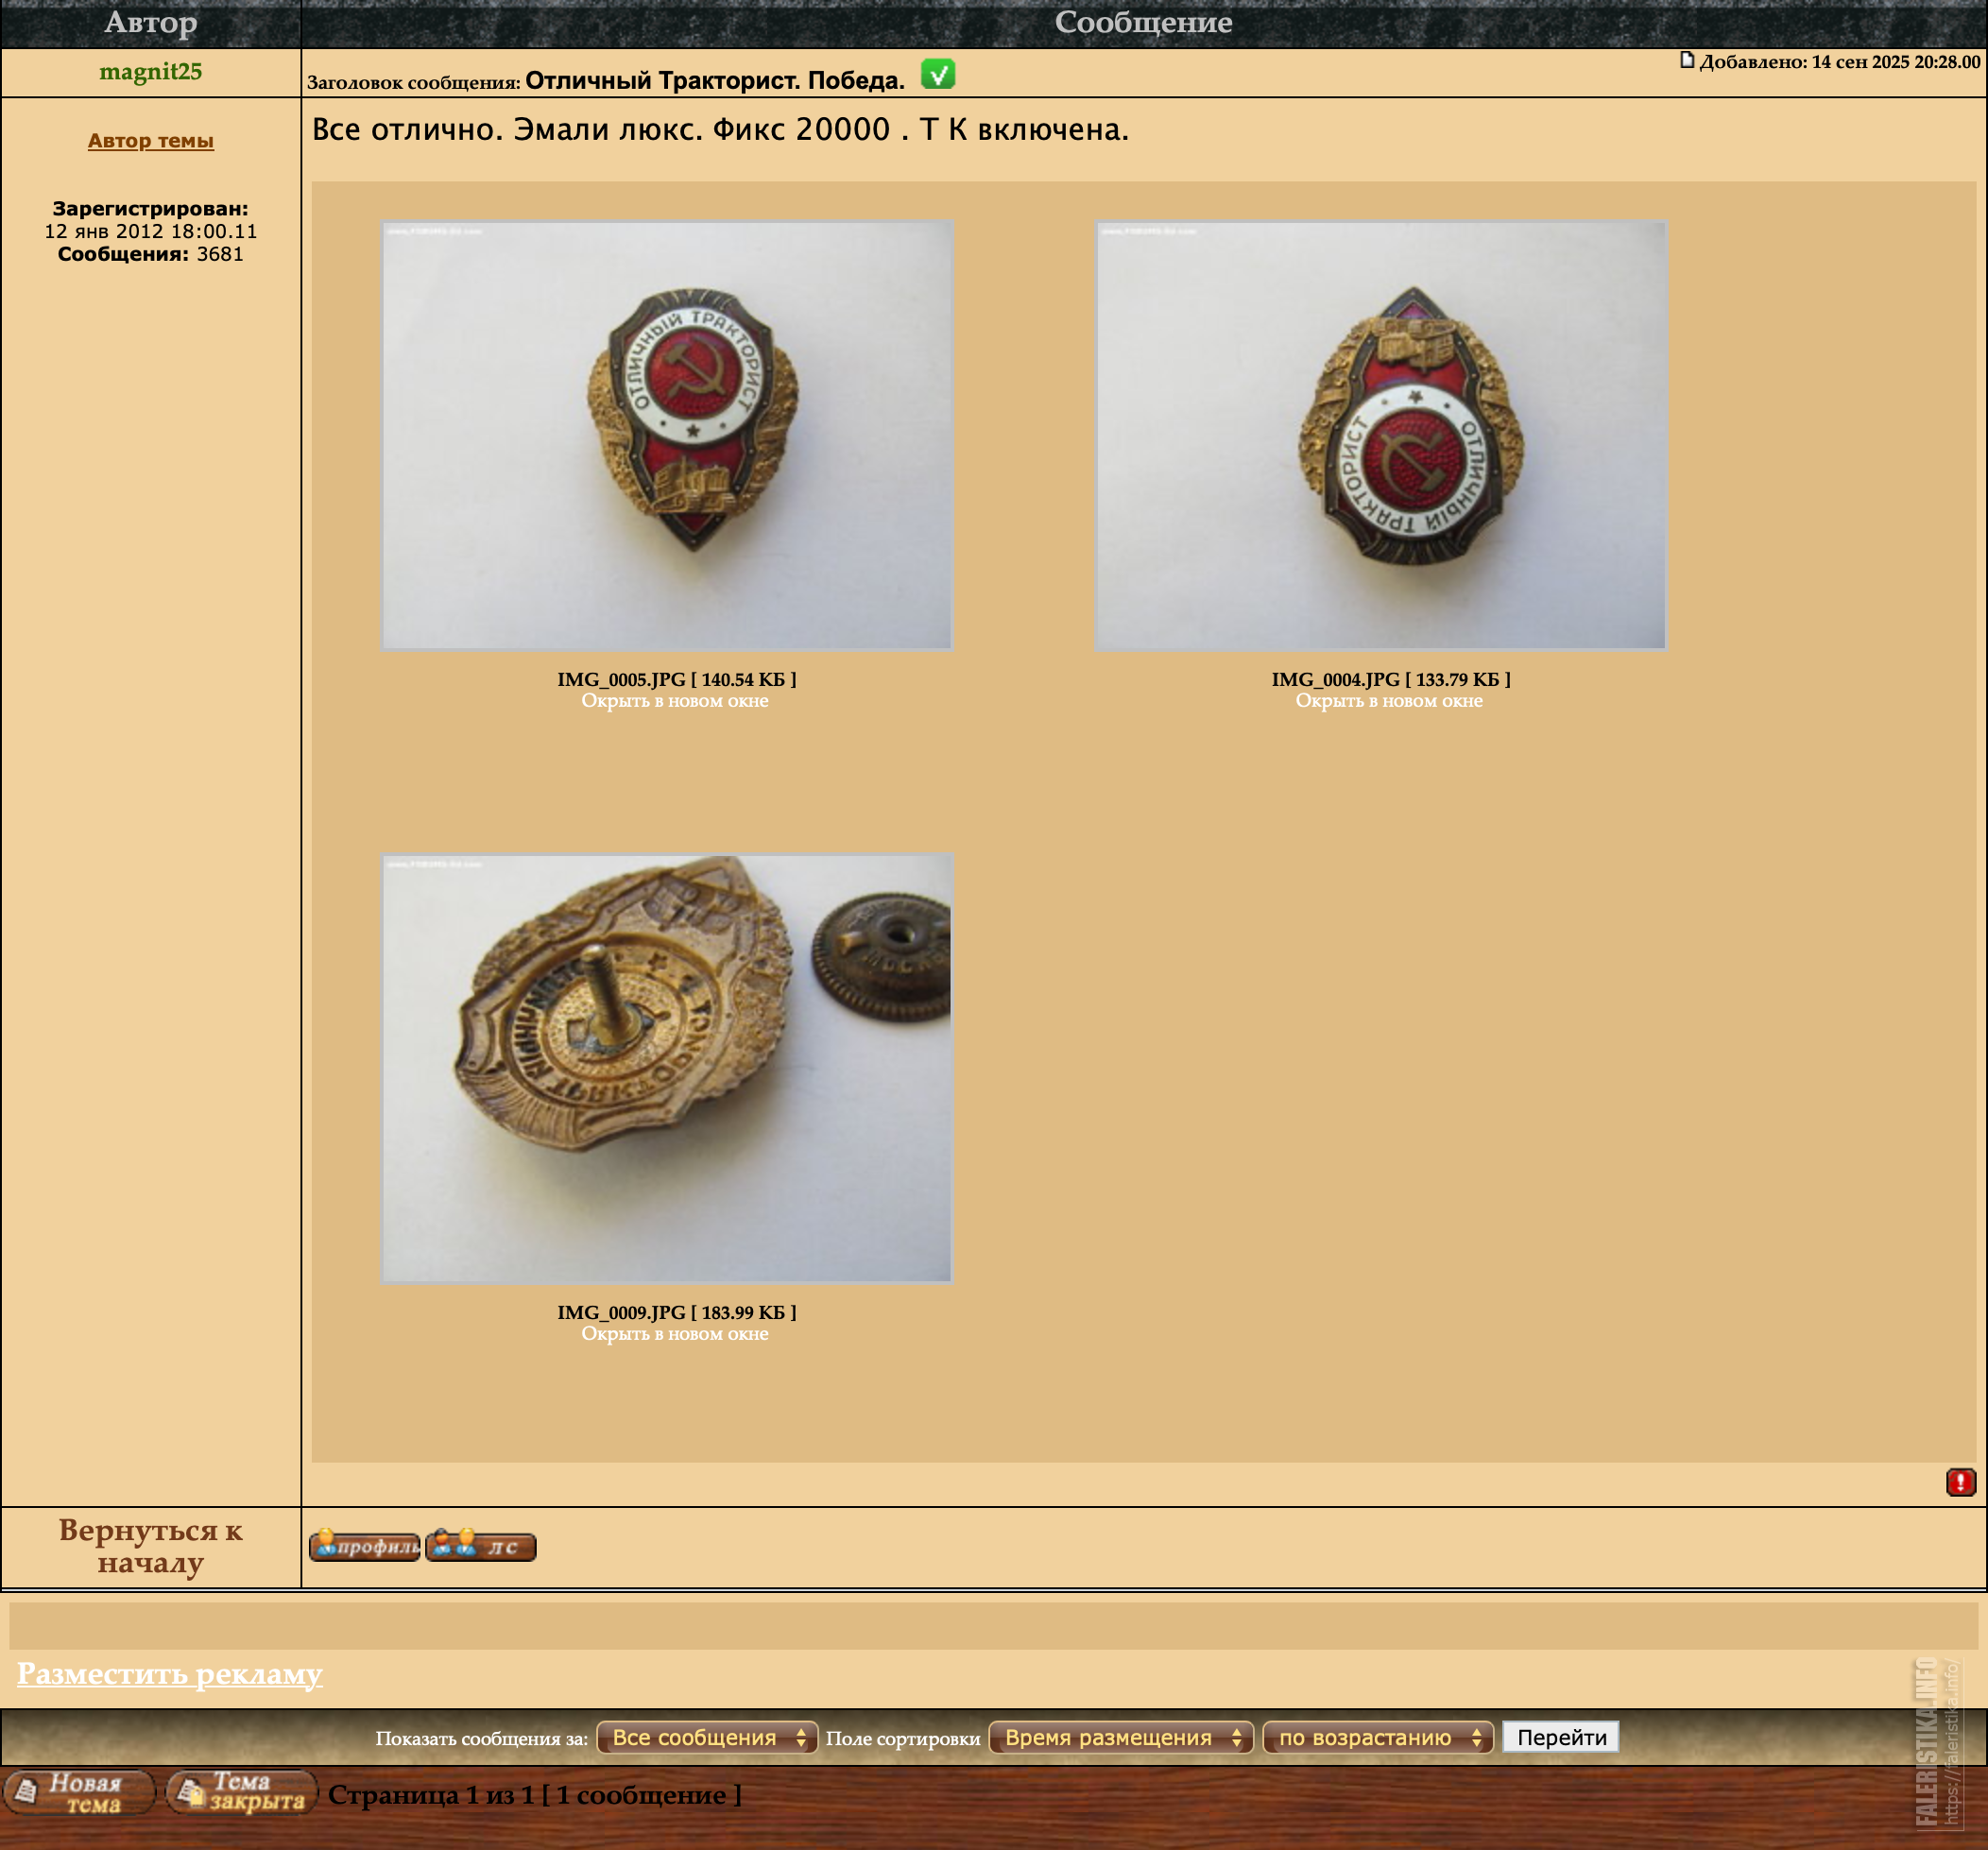1988x1850 pixels.
Task: Open the IMG_0004.JPG upside-down badge thumbnail
Action: 1380,435
